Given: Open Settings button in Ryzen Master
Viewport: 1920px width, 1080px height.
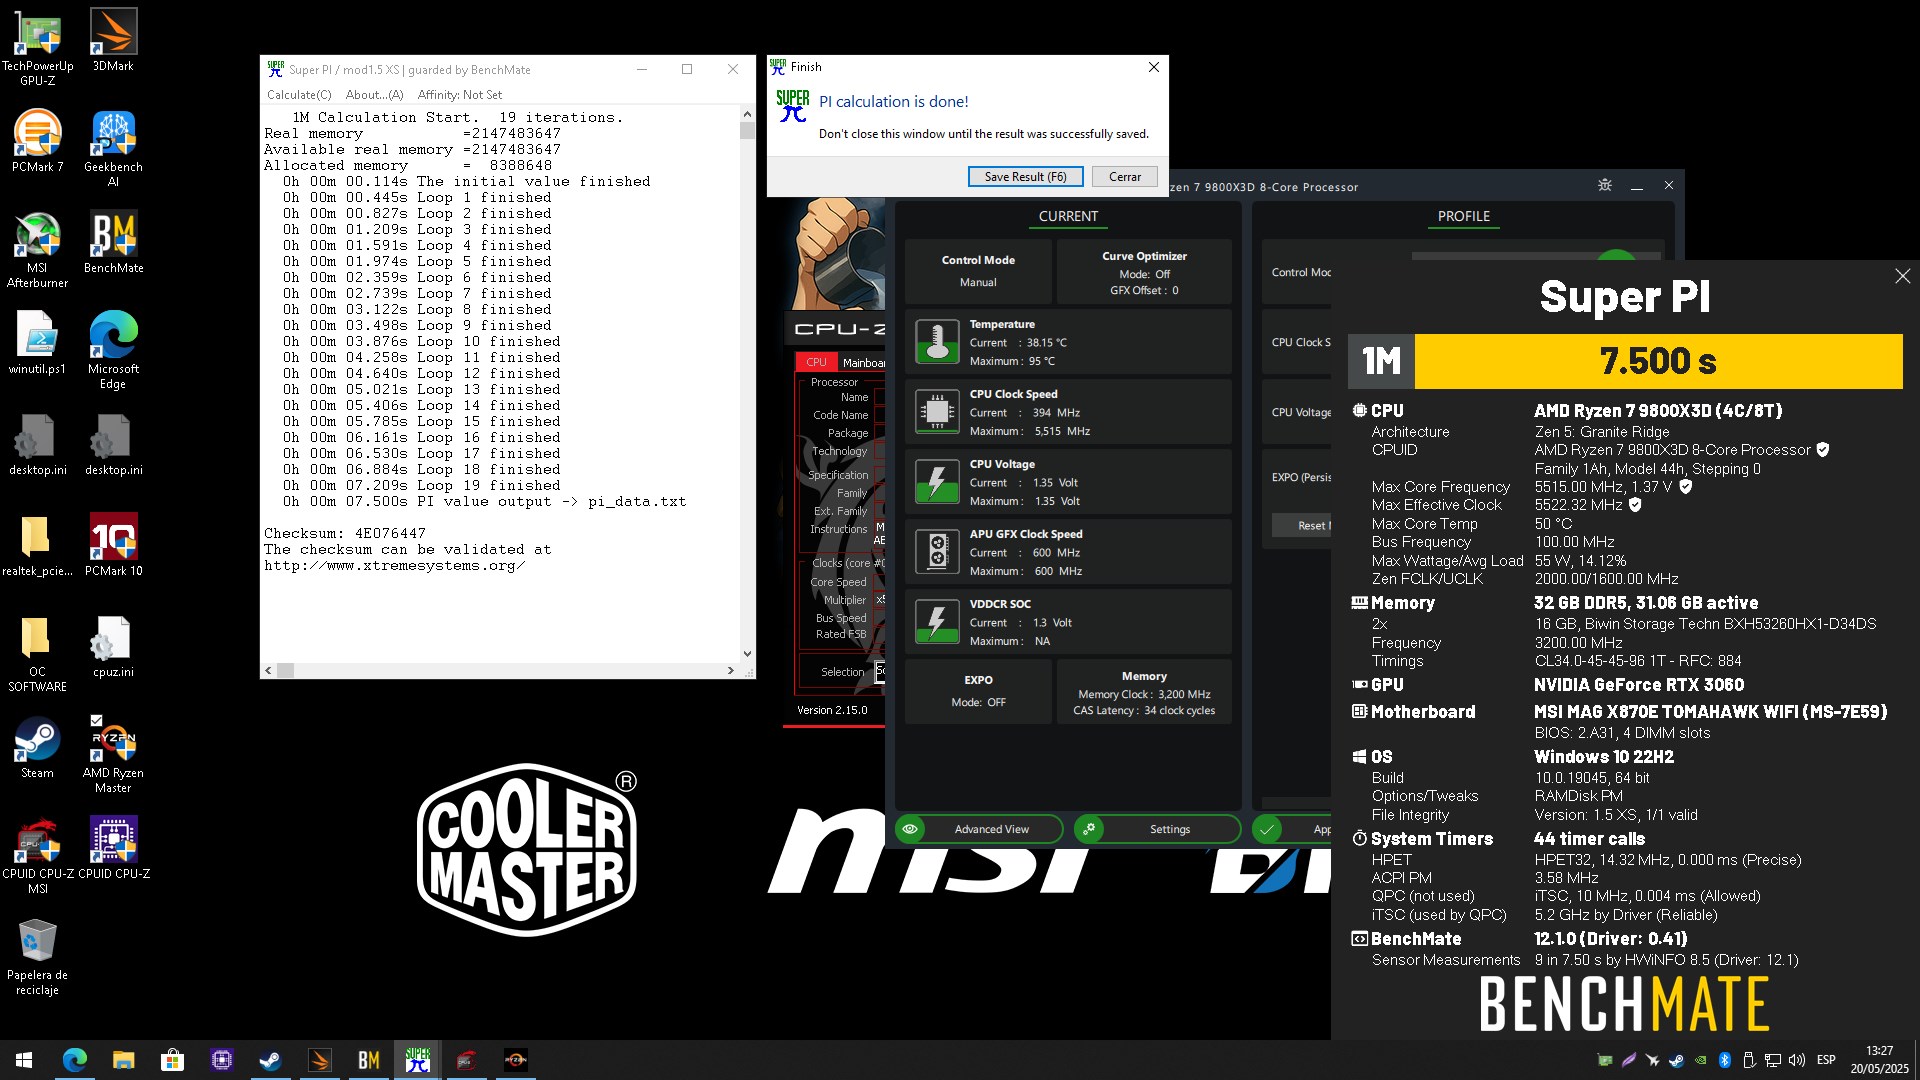Looking at the screenshot, I should click(x=1157, y=829).
